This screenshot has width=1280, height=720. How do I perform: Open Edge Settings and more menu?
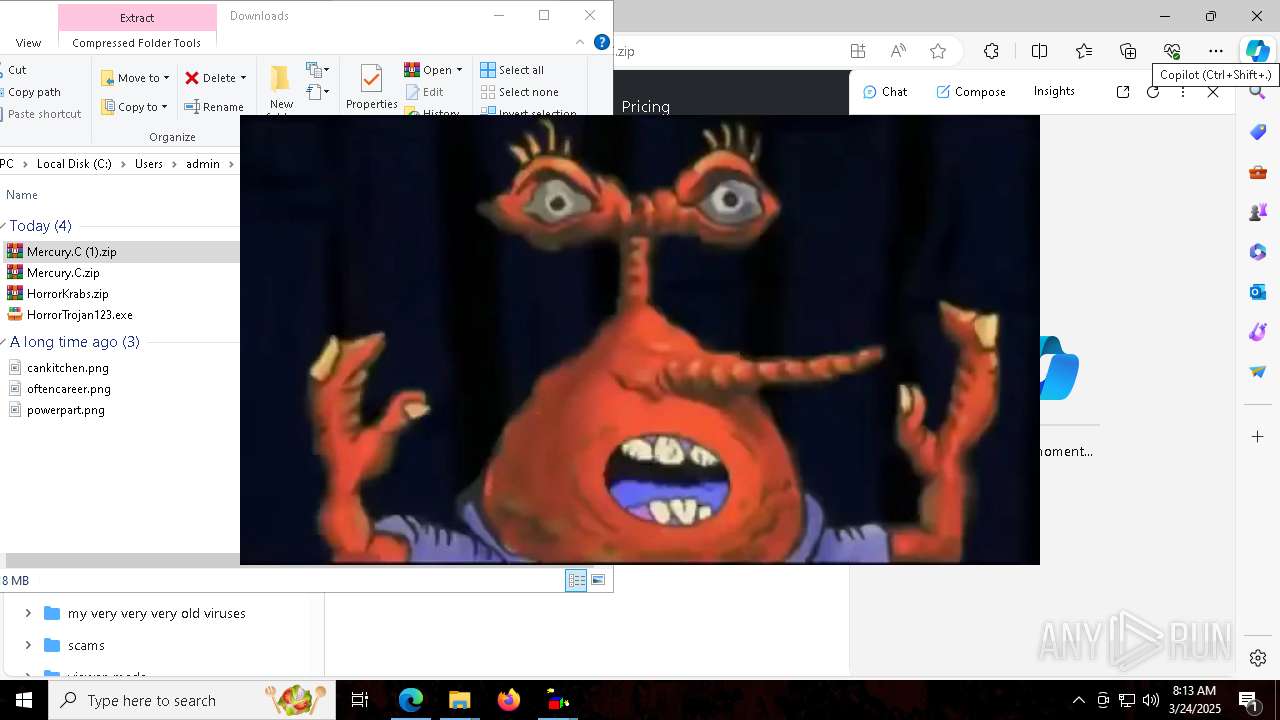[x=1216, y=51]
